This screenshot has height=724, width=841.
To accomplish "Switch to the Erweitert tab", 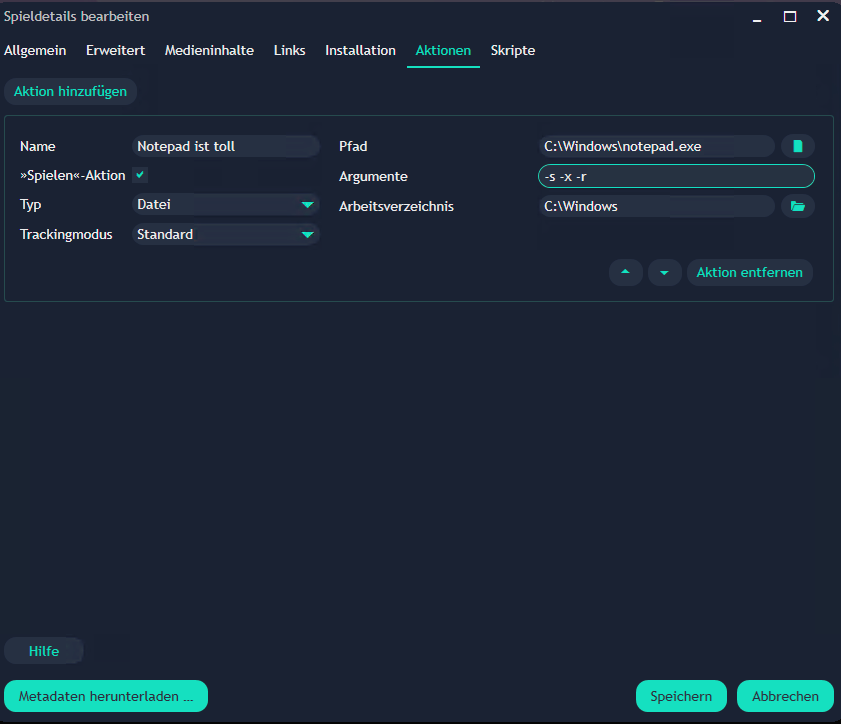I will pyautogui.click(x=115, y=50).
